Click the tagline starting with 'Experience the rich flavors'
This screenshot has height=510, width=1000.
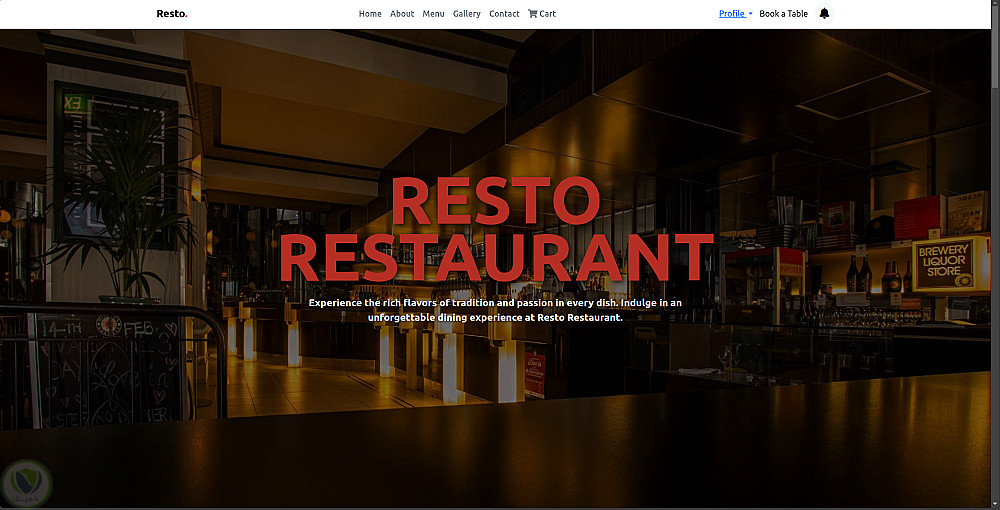click(x=496, y=310)
